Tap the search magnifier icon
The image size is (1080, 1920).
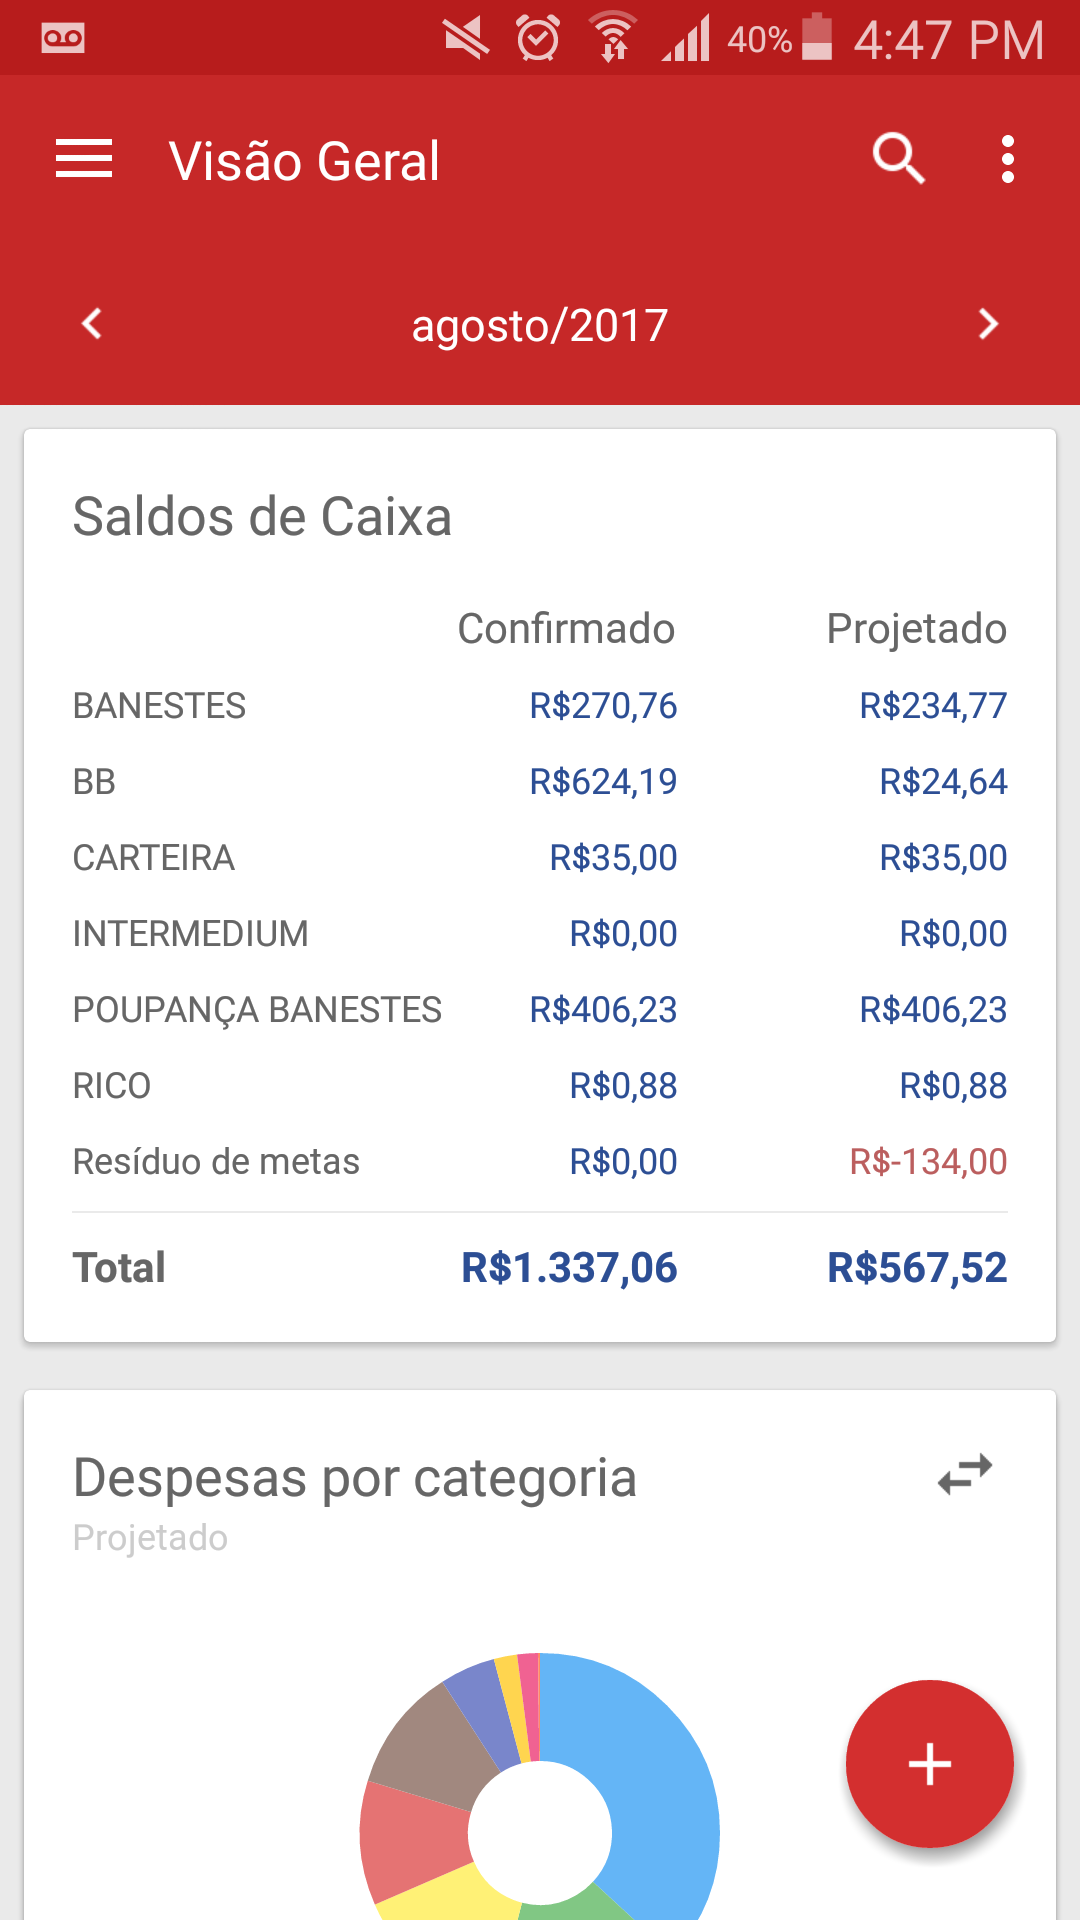pyautogui.click(x=898, y=159)
